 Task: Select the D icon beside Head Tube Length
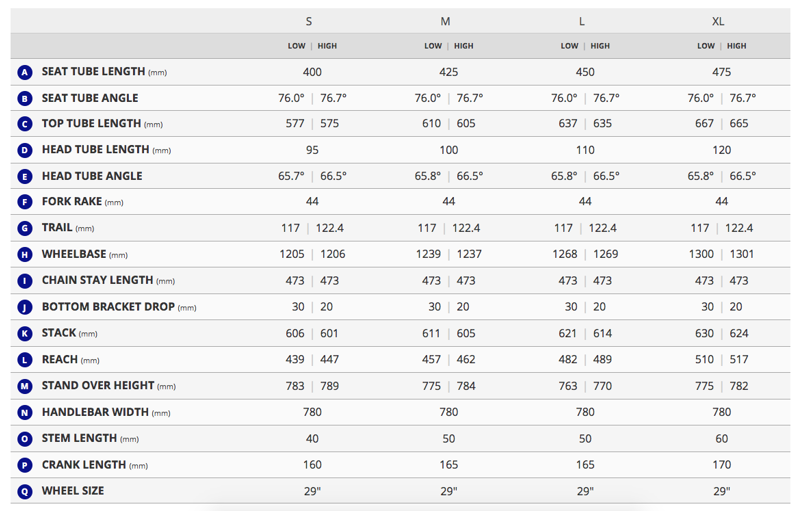tap(25, 150)
